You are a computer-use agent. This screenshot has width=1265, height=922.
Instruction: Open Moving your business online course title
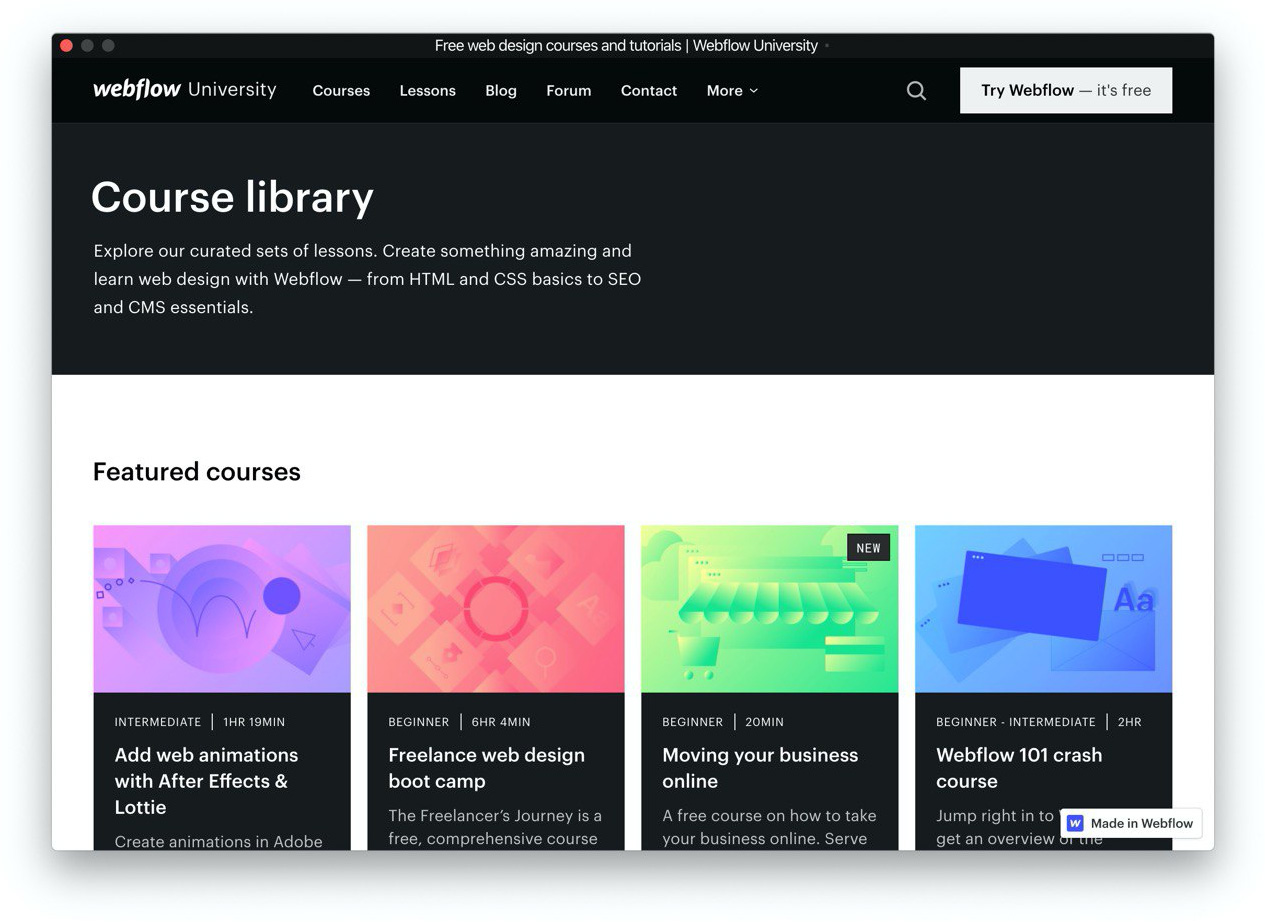[x=760, y=768]
